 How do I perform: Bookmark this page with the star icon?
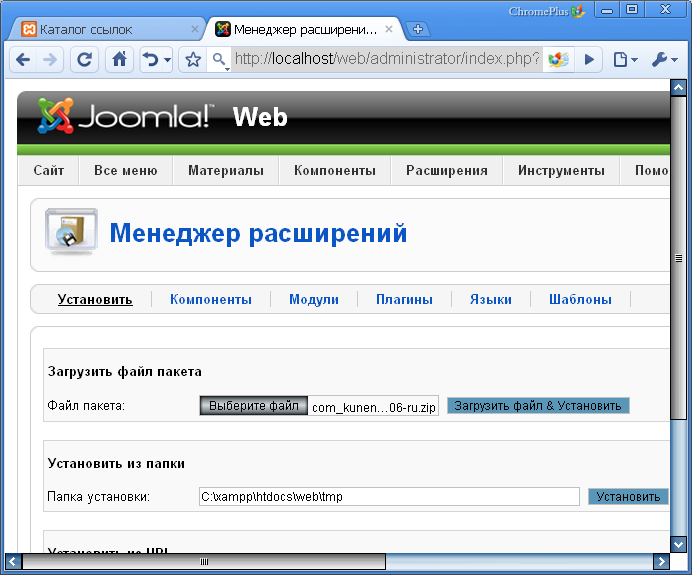193,59
